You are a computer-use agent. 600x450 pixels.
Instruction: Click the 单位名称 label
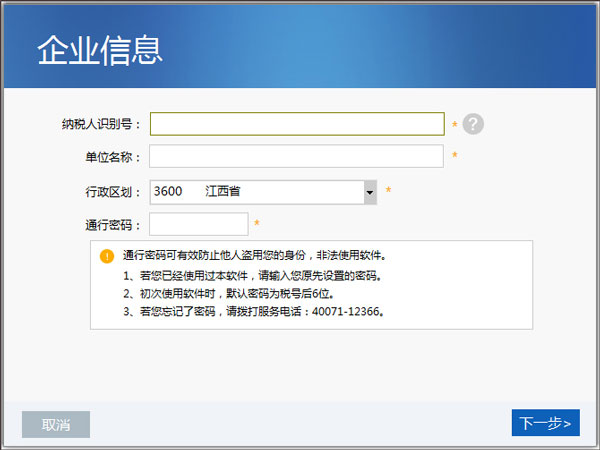112,157
